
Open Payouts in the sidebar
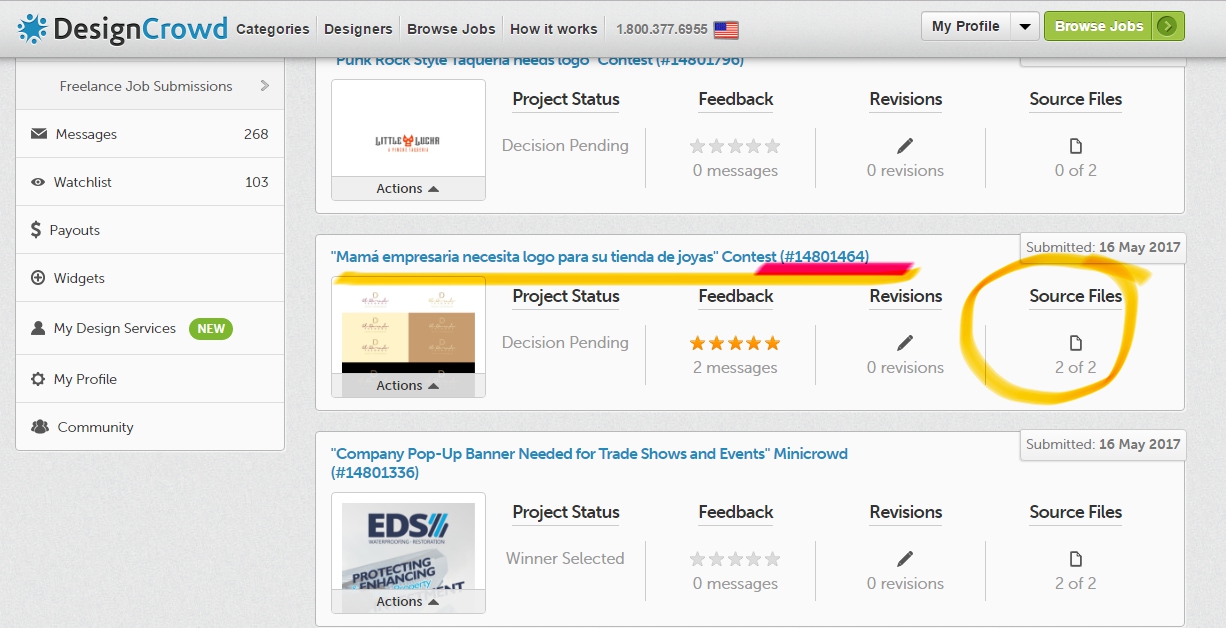pyautogui.click(x=150, y=230)
